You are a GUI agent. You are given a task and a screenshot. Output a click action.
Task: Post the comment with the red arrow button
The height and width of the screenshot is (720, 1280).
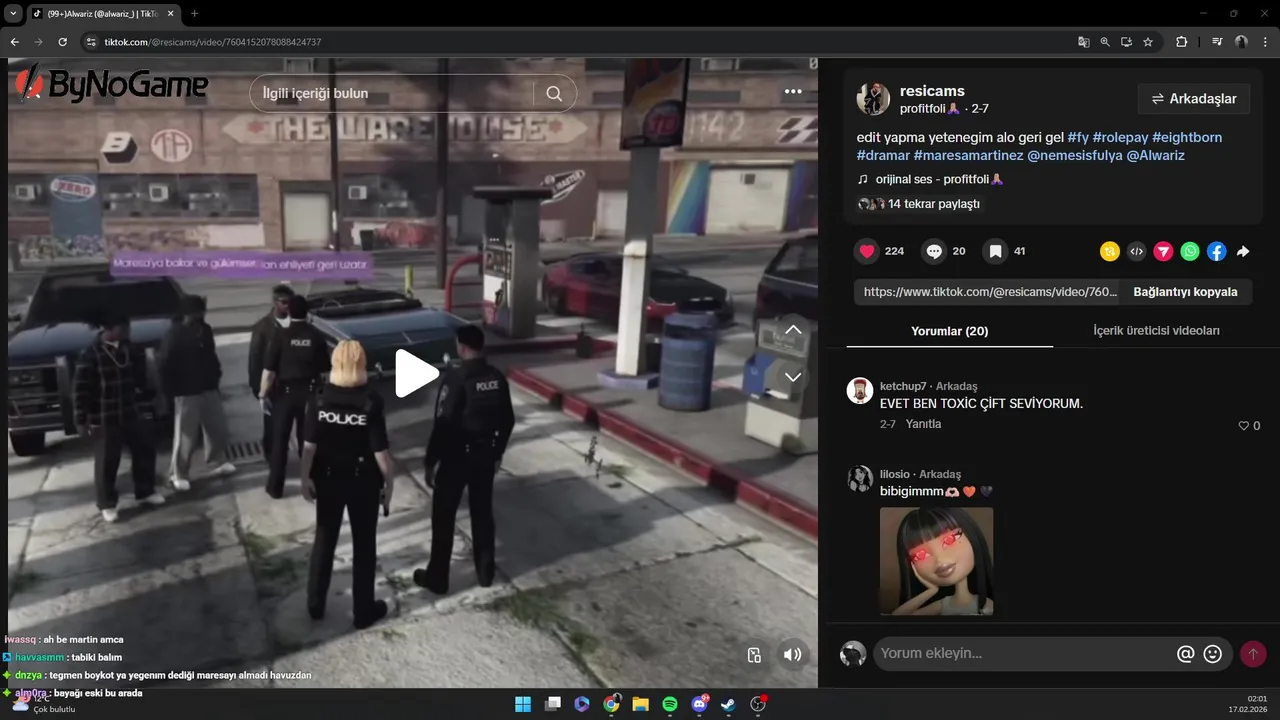[1253, 654]
